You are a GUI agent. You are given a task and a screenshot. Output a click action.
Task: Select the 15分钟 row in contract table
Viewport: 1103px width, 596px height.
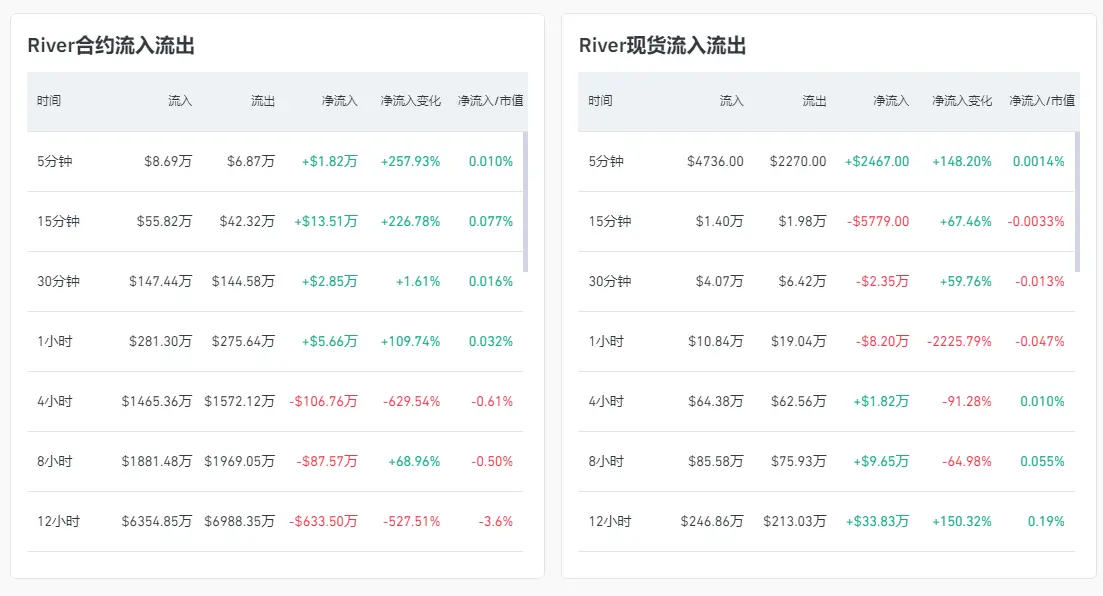tap(275, 222)
